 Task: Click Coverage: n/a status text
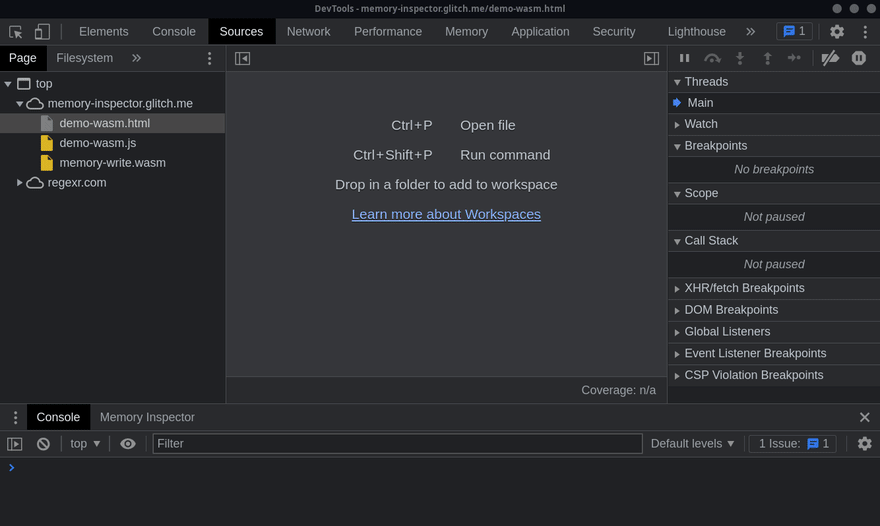(618, 390)
